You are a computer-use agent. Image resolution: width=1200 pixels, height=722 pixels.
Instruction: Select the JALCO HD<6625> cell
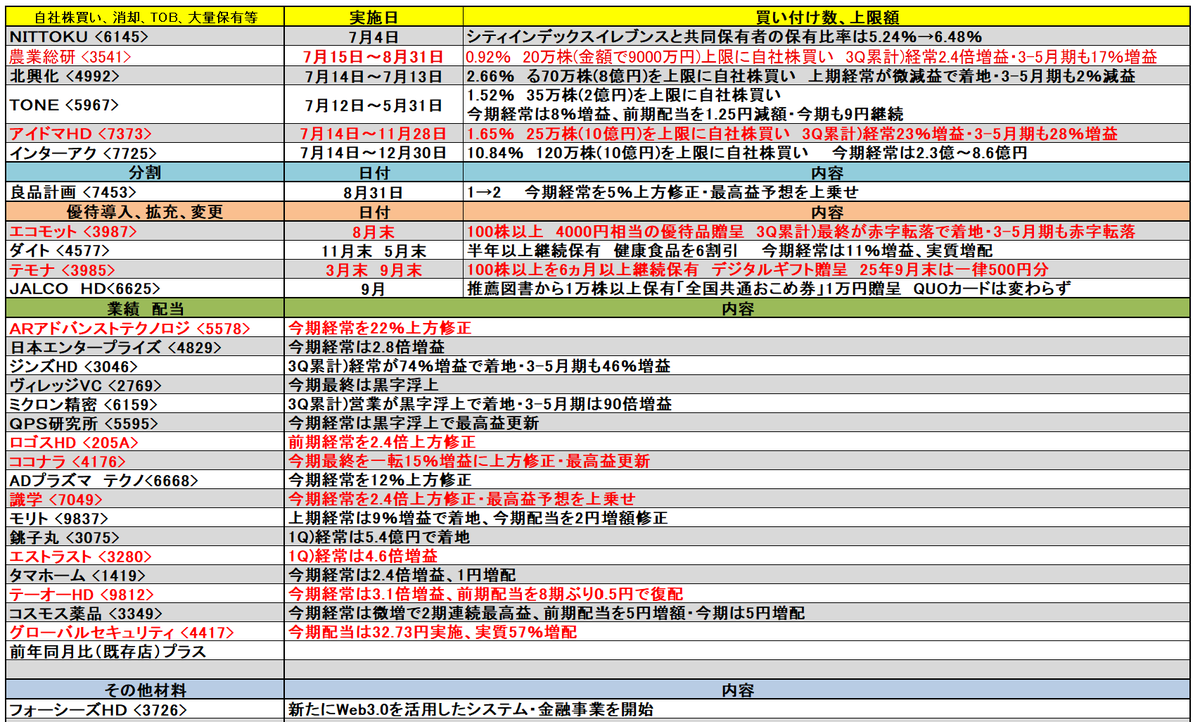[x=144, y=289]
